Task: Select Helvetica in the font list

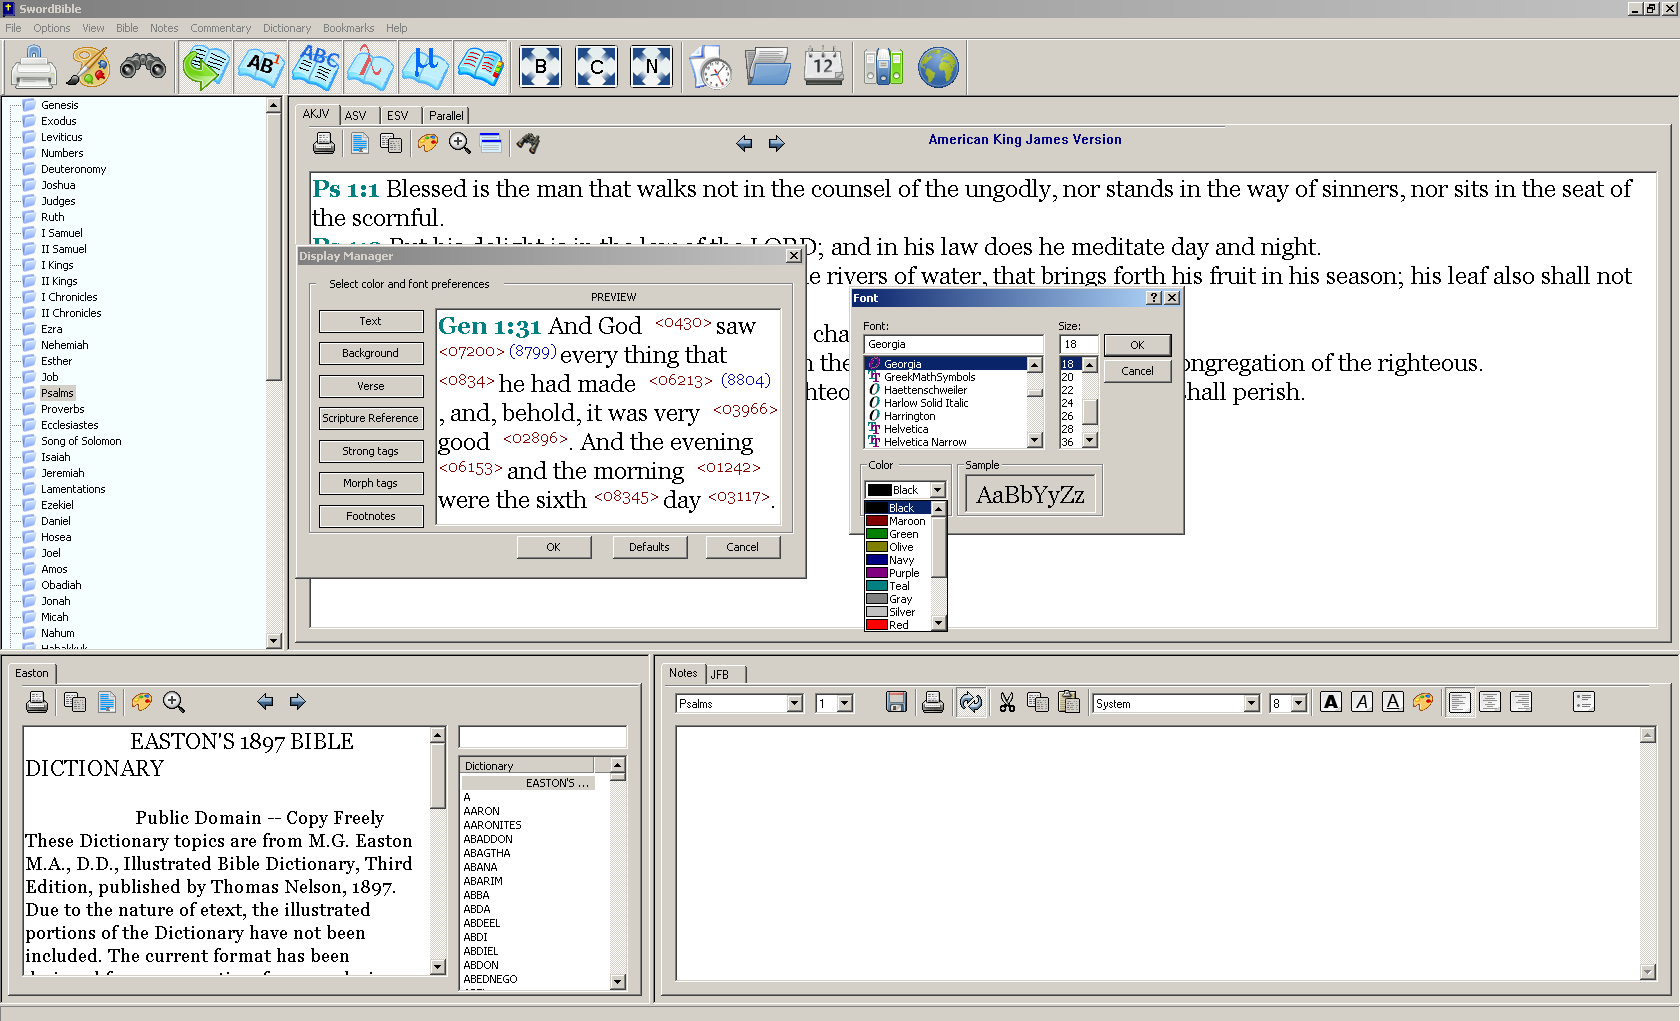Action: (906, 429)
